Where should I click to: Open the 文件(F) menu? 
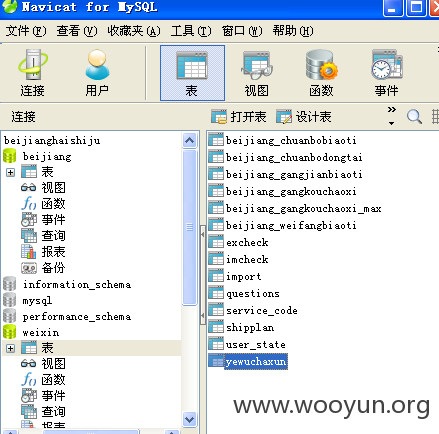[26, 31]
